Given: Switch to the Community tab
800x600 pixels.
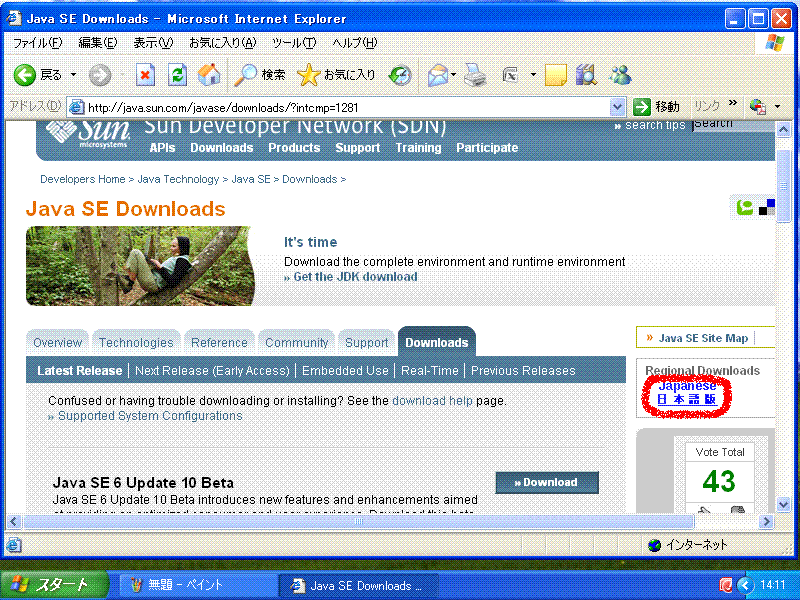Looking at the screenshot, I should point(296,342).
